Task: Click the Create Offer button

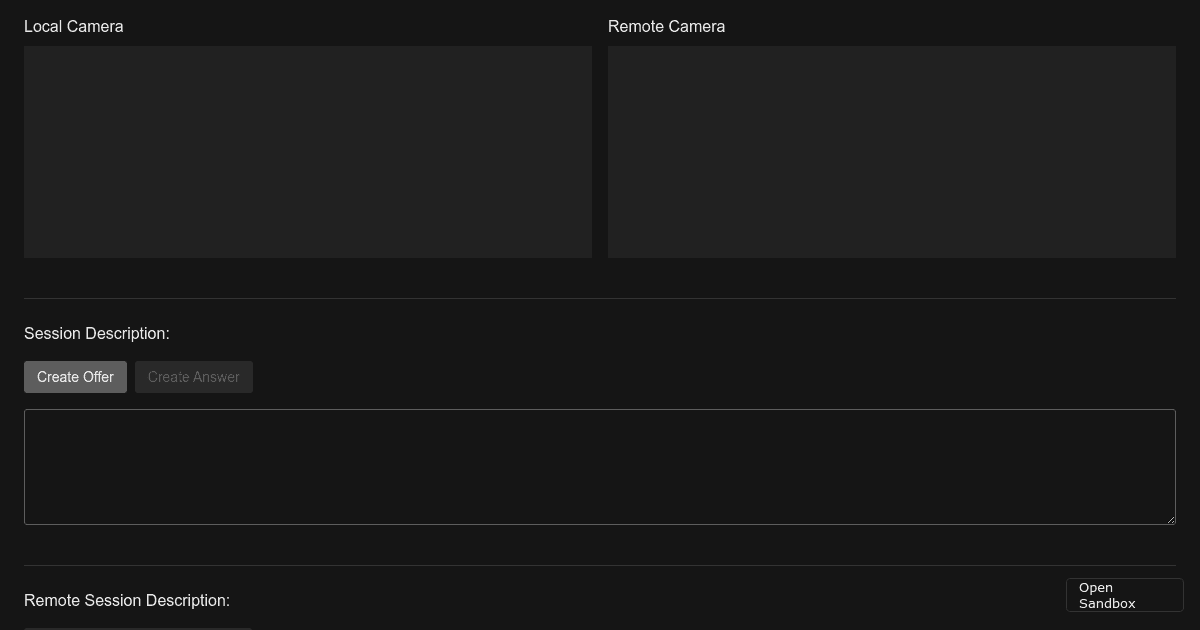Action: pos(75,377)
